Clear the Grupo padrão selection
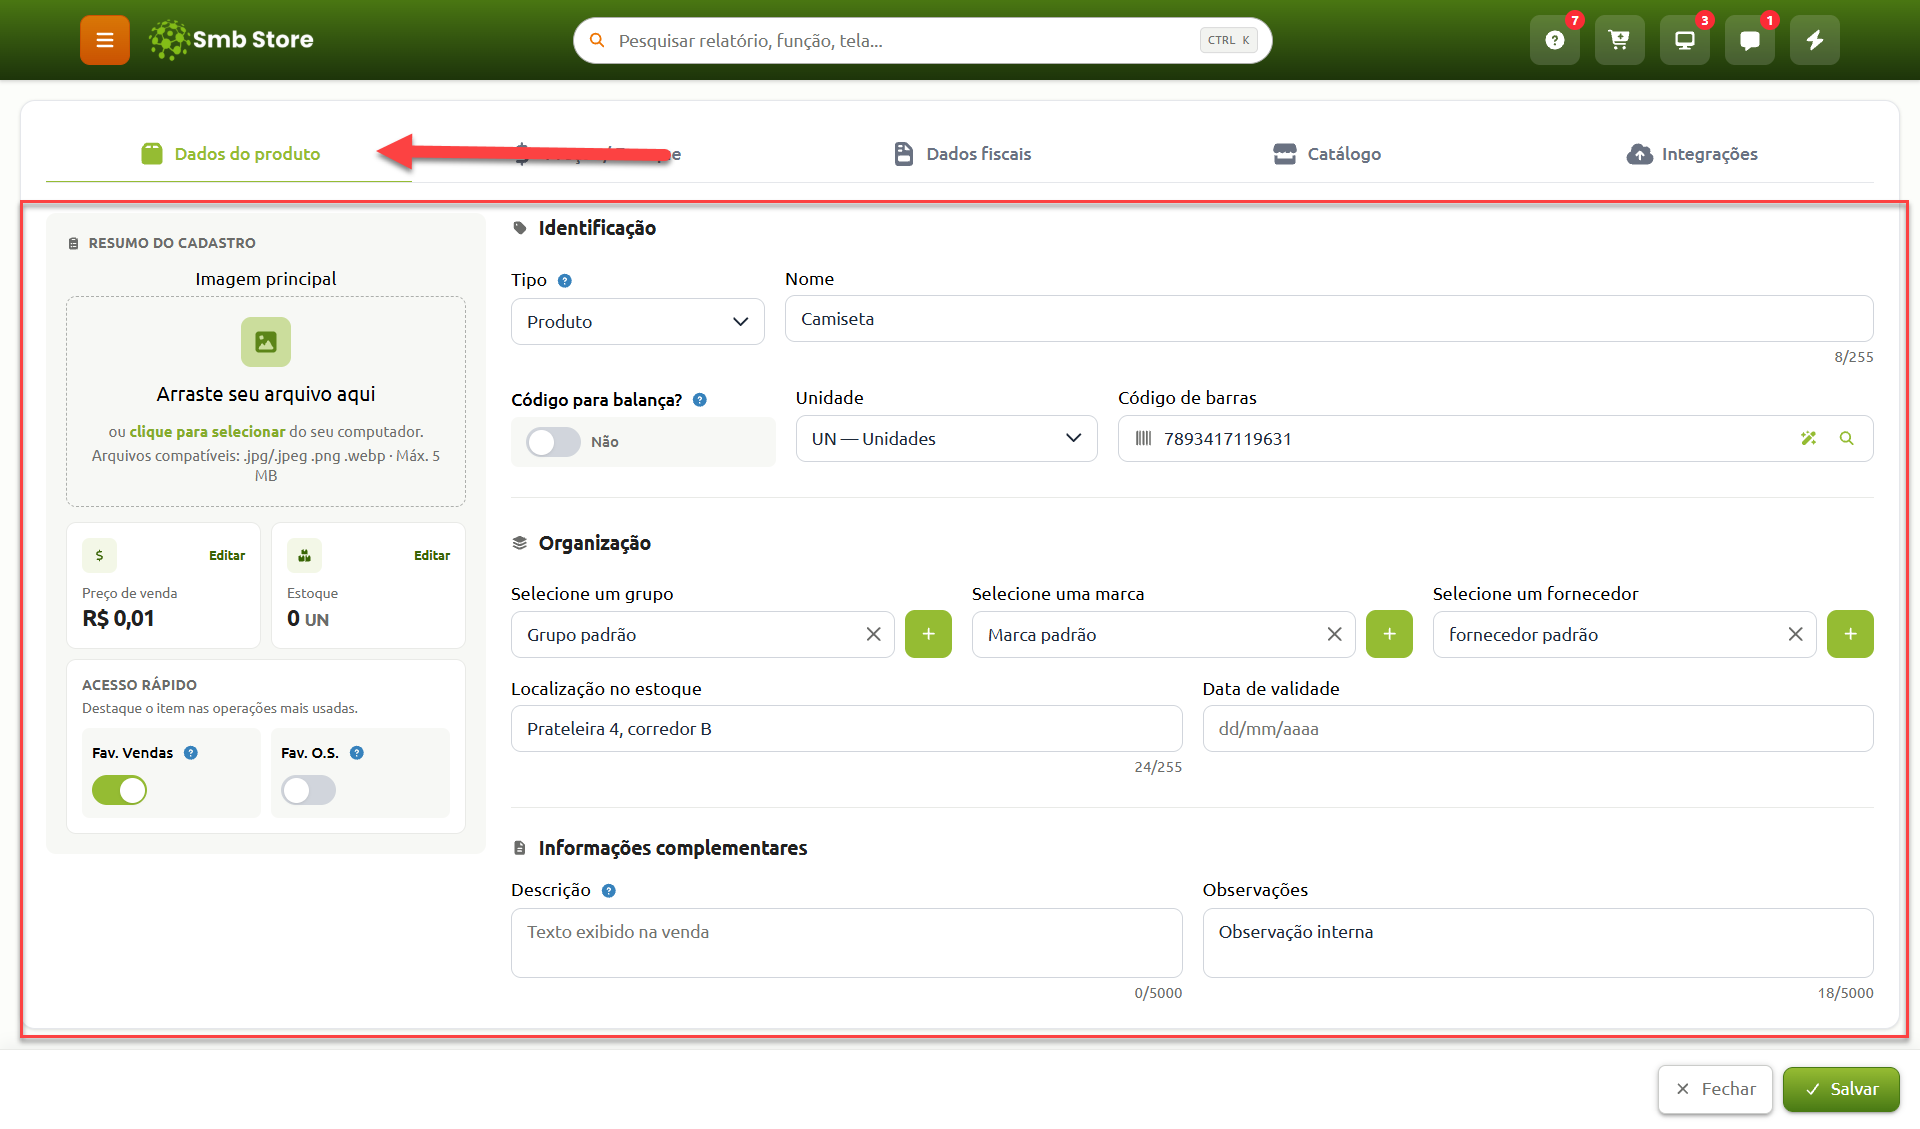1920x1129 pixels. 873,634
